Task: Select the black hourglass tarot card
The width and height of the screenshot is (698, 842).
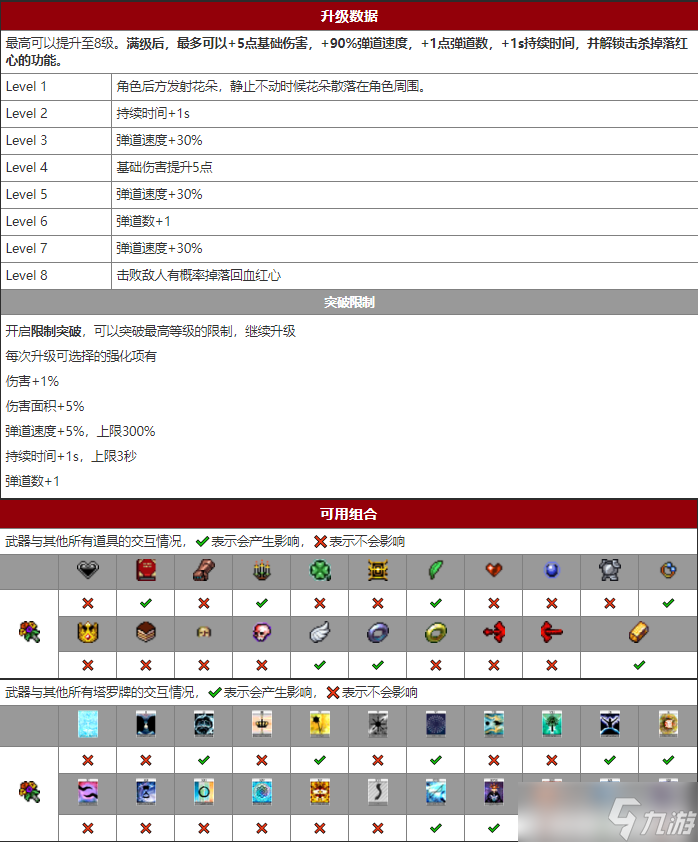Action: [146, 724]
